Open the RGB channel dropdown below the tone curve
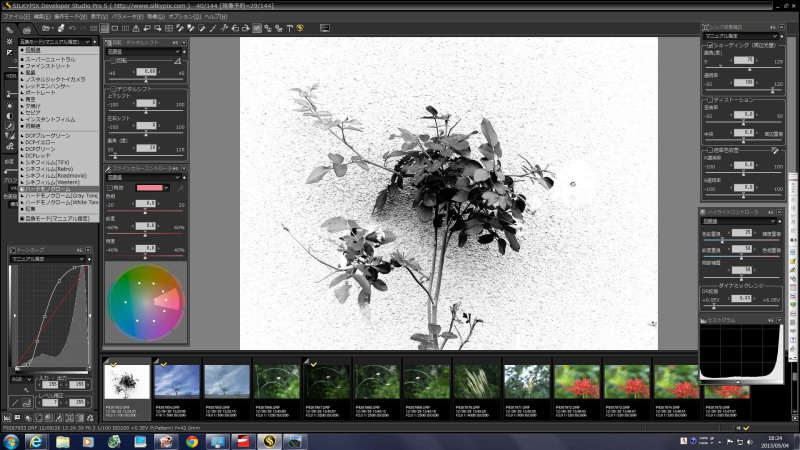The height and width of the screenshot is (450, 800). 21,380
